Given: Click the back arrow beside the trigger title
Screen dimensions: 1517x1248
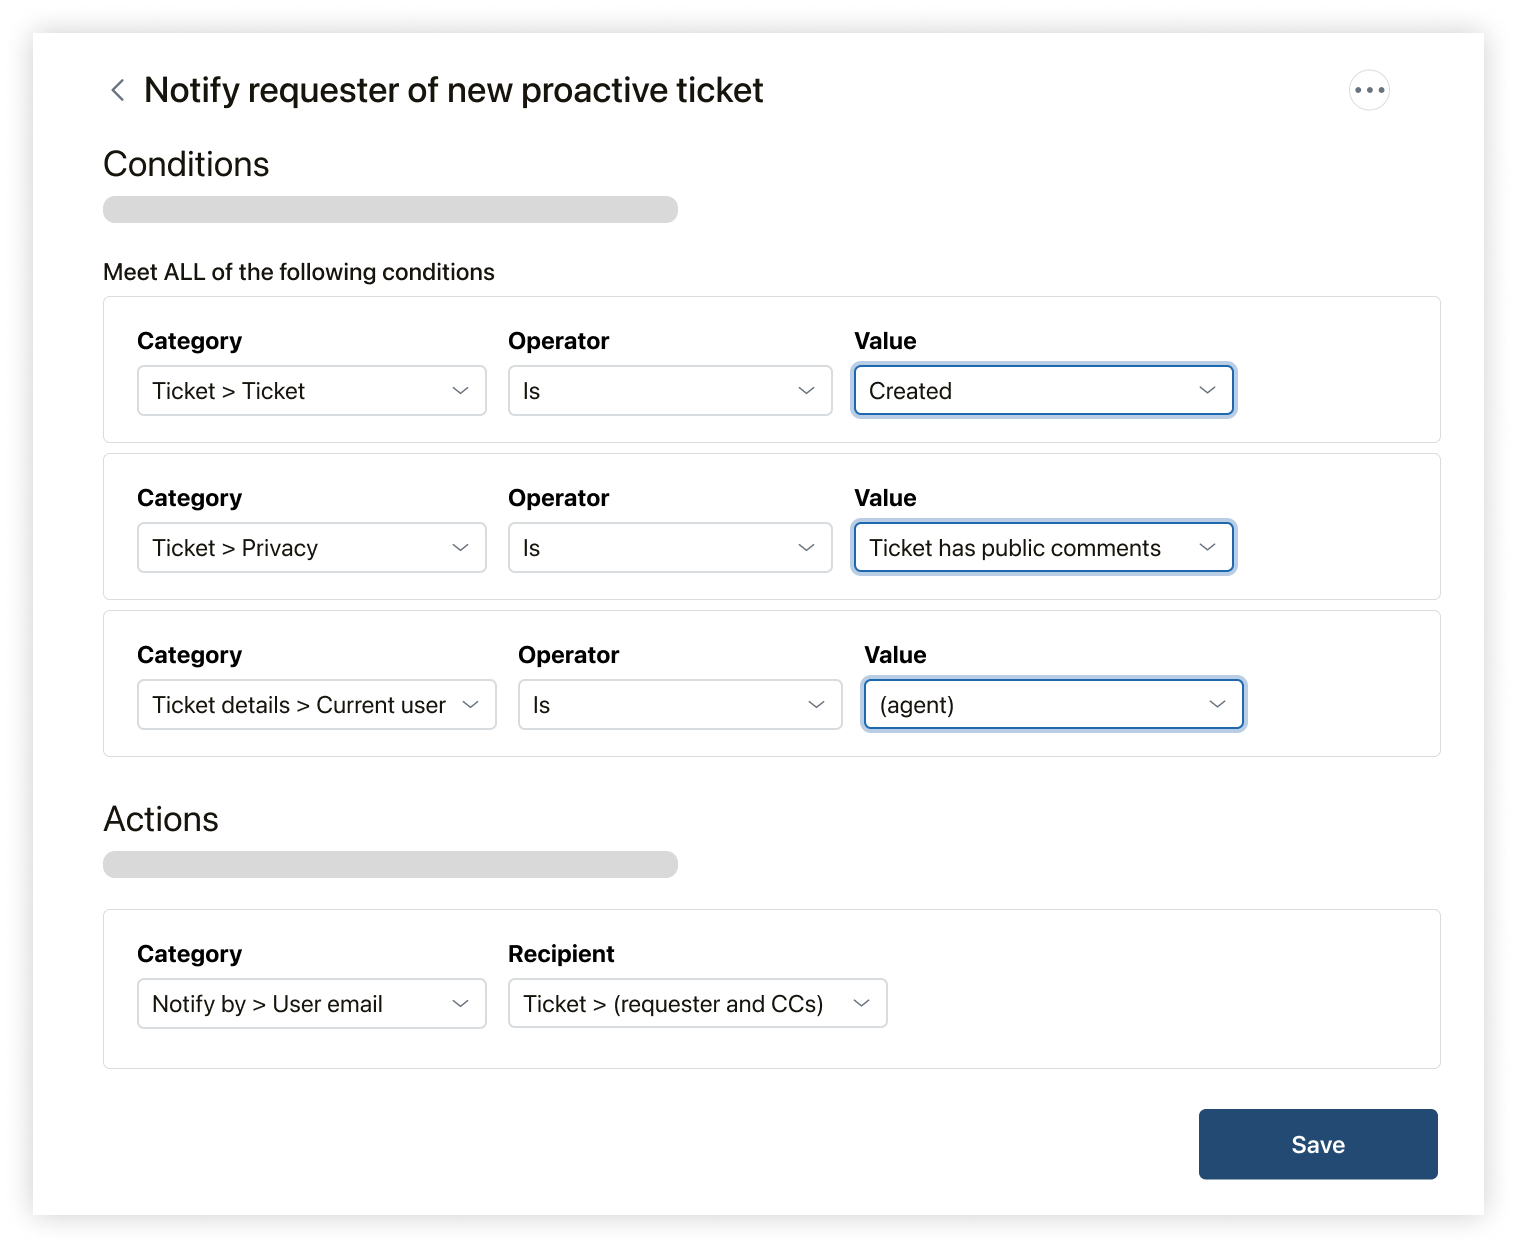Looking at the screenshot, I should pos(117,91).
